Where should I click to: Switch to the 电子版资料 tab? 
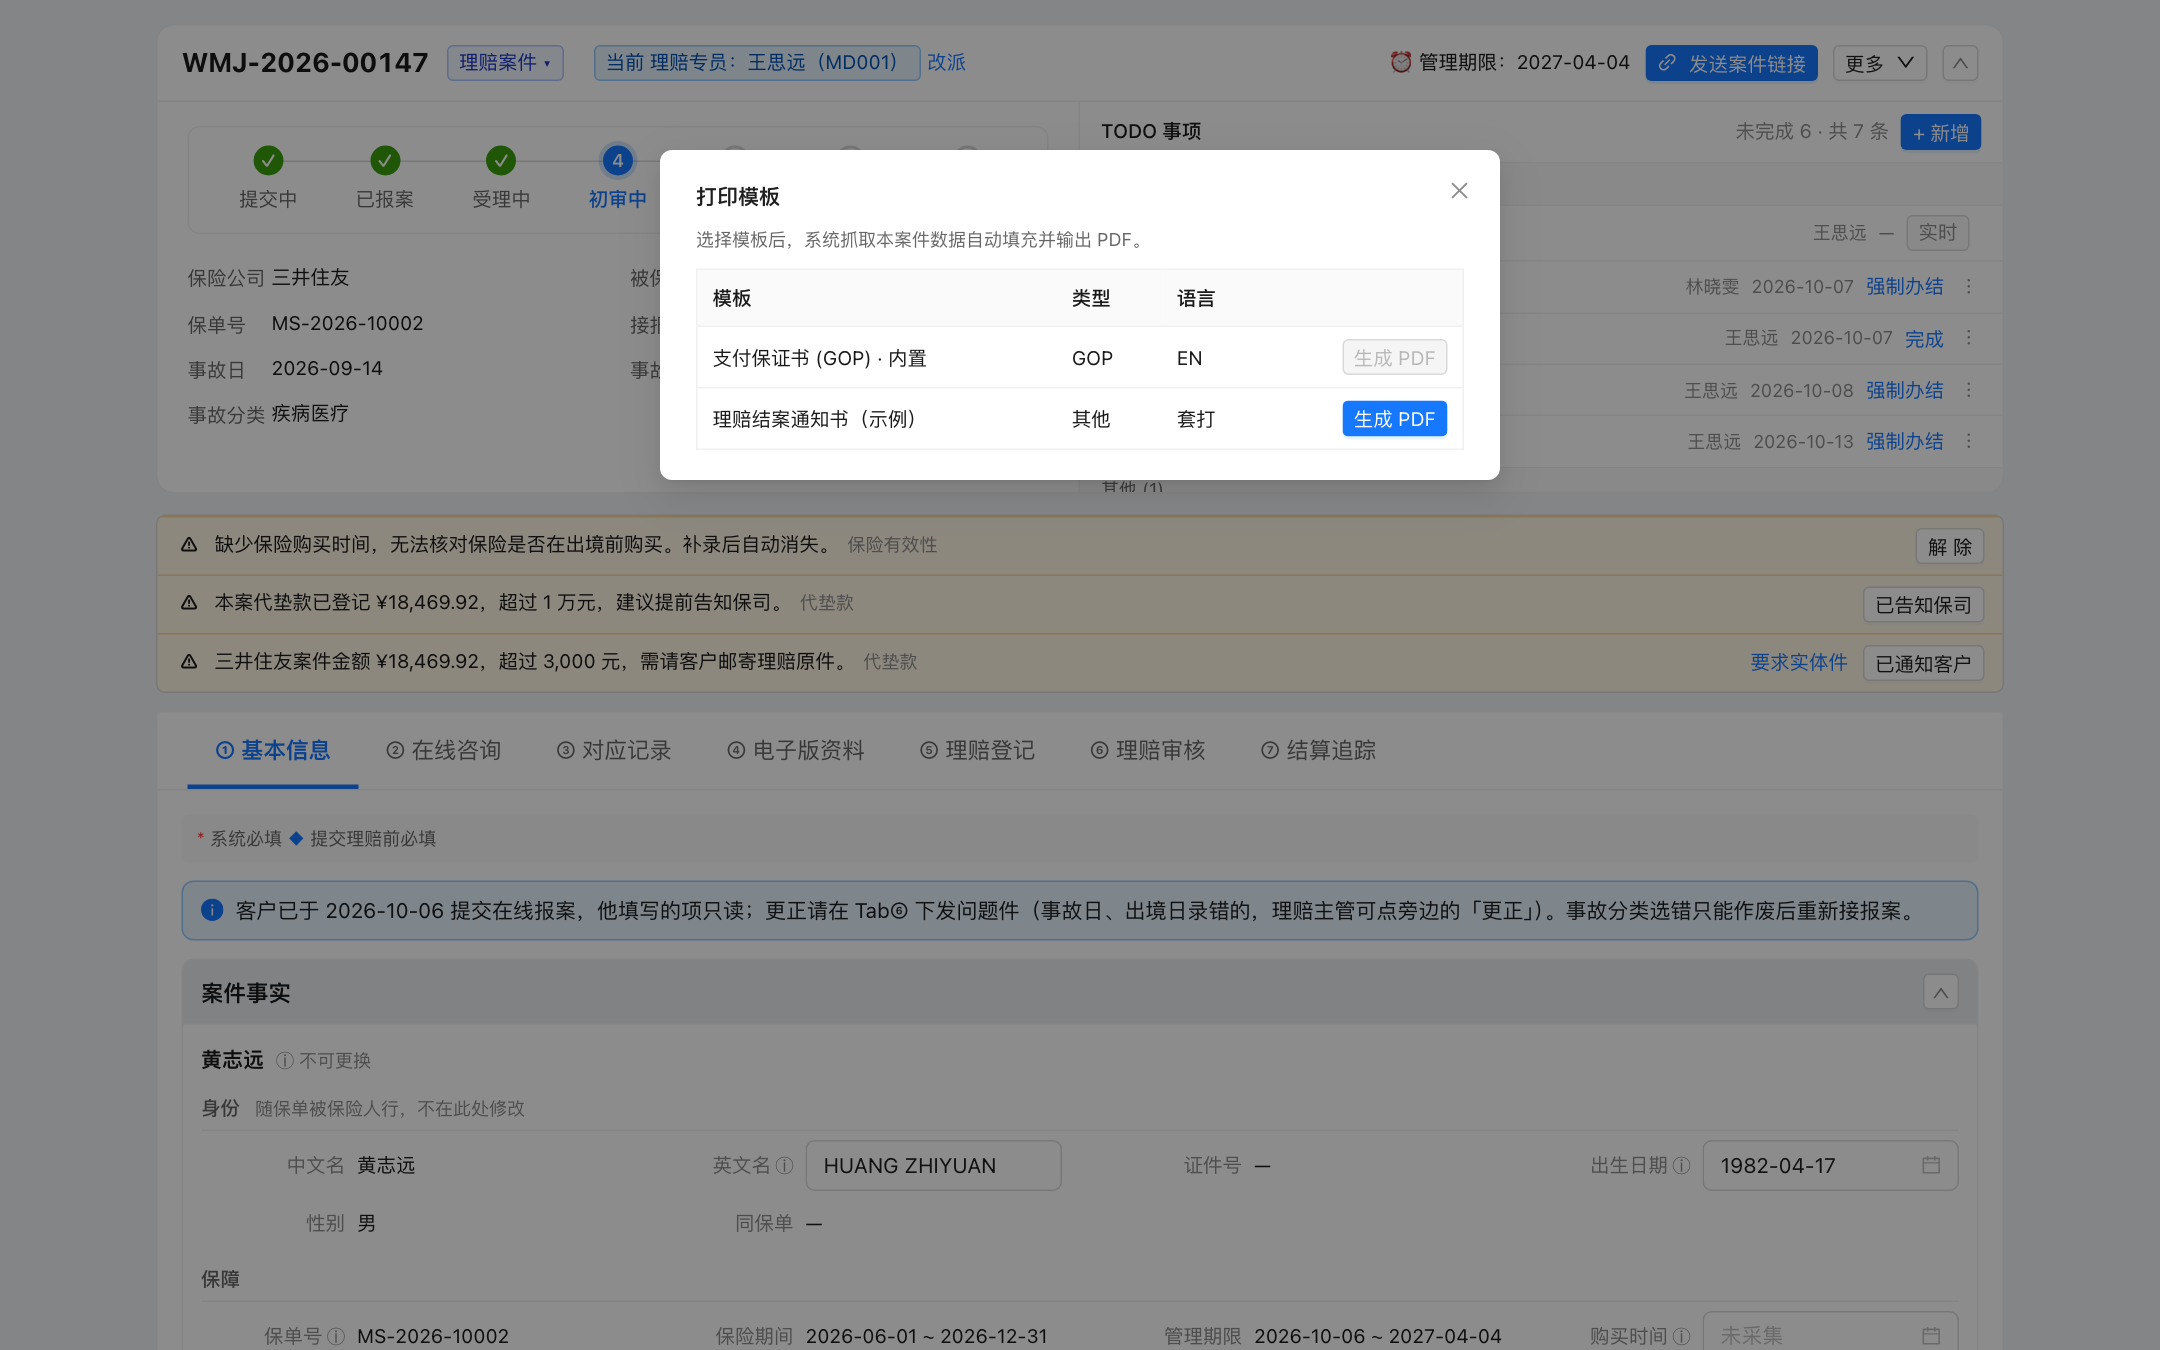click(795, 751)
